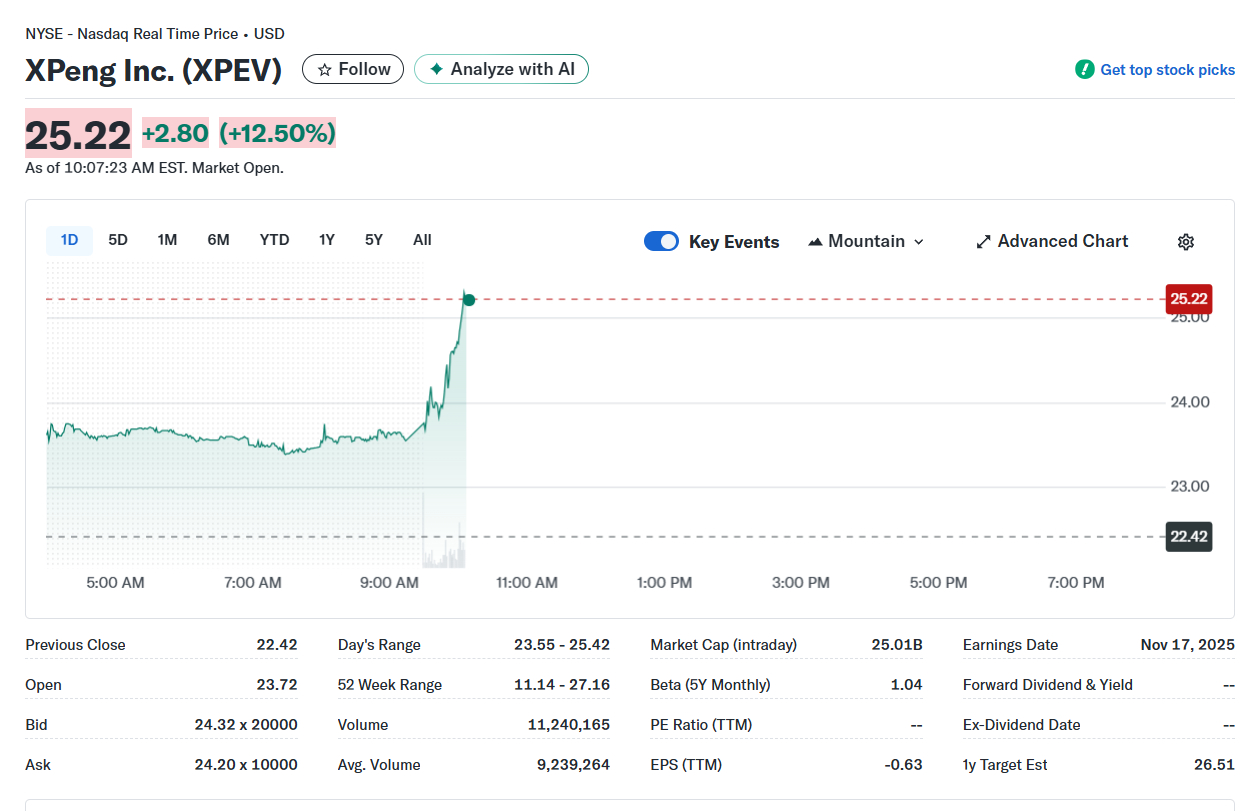Click the Ex-Dividend Date label
Image resolution: width=1255 pixels, height=811 pixels.
coord(1022,725)
